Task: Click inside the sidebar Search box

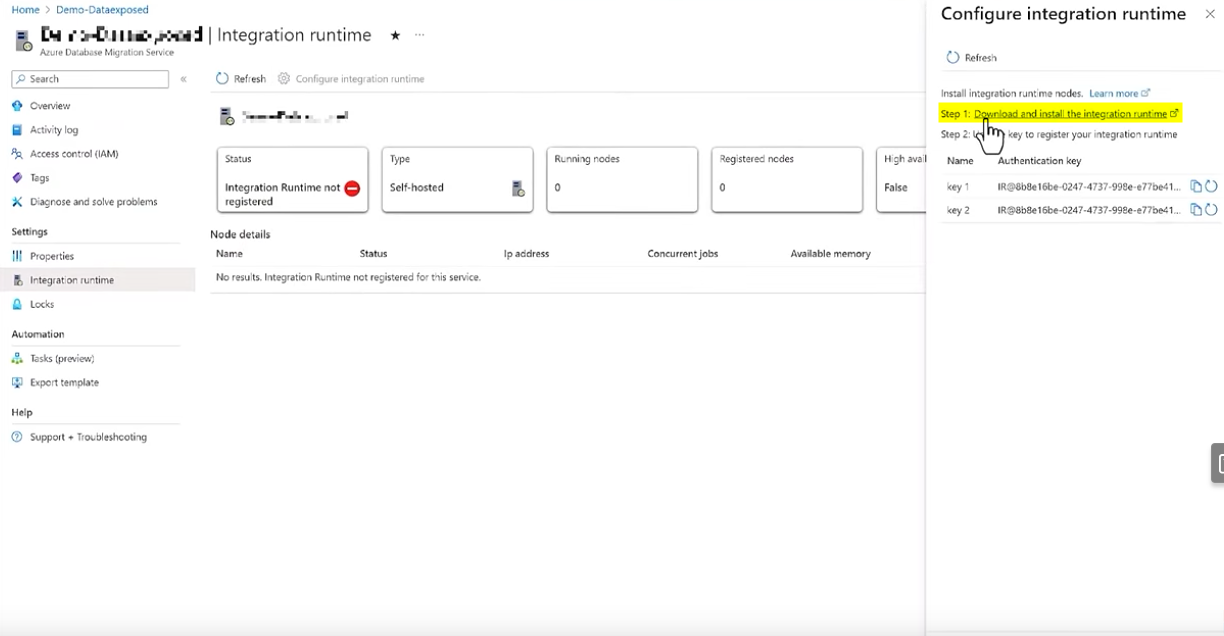Action: click(x=90, y=78)
